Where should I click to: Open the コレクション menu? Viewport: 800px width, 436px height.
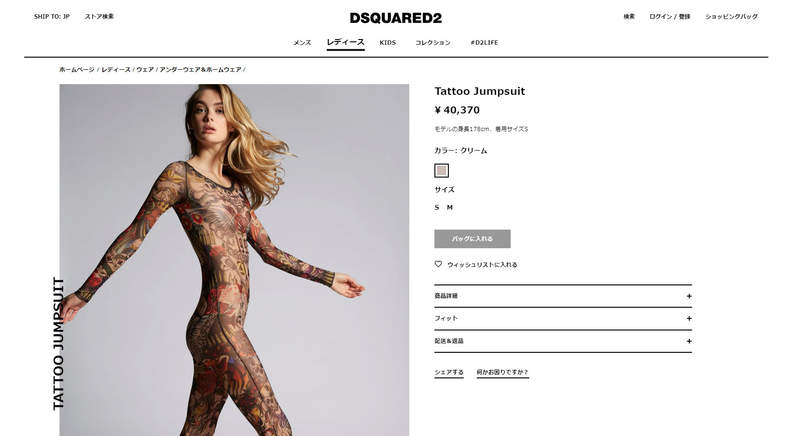433,43
